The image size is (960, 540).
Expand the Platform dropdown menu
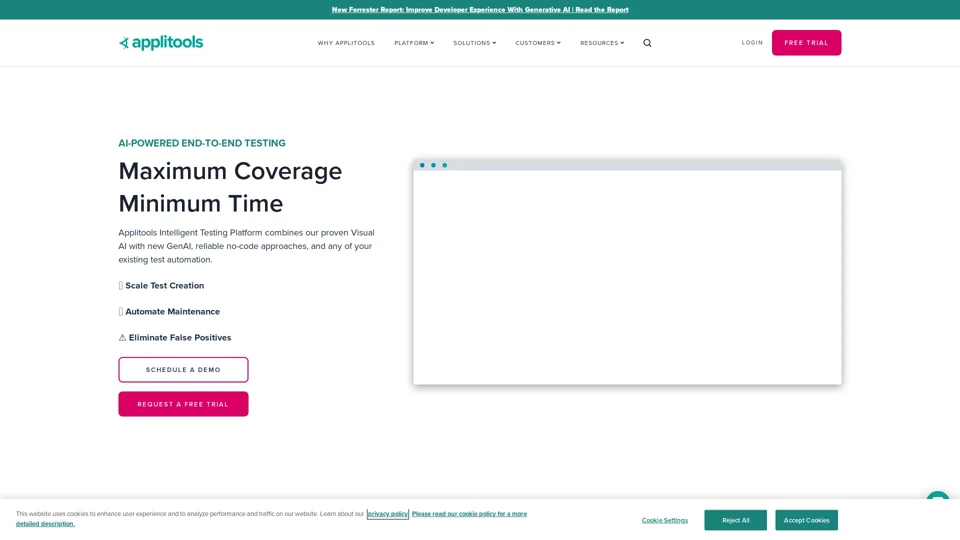tap(414, 43)
